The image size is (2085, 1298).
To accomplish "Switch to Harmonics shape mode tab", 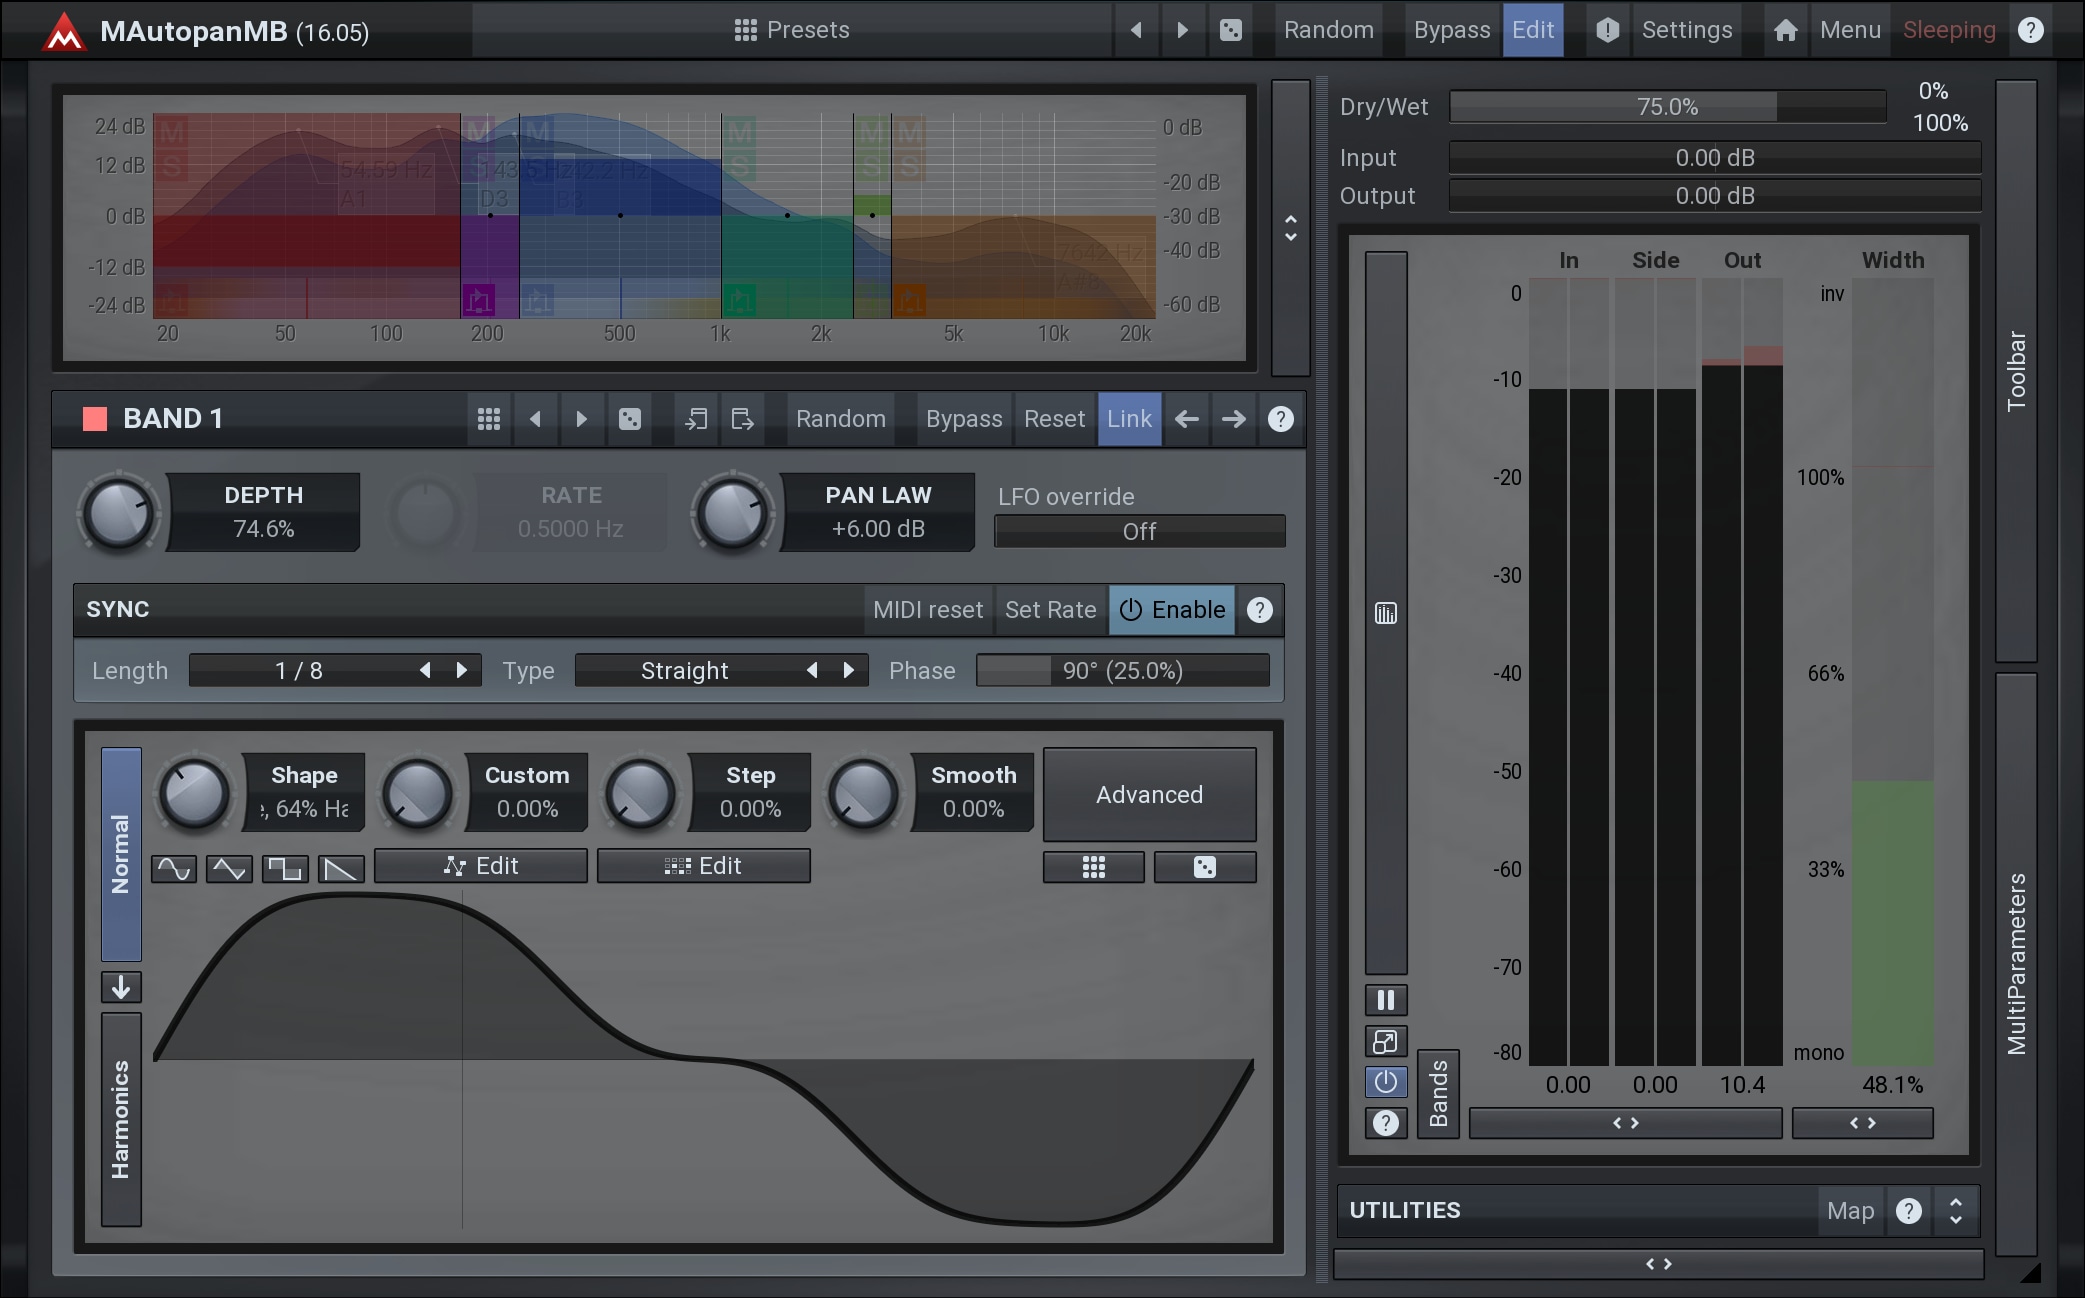I will [x=121, y=1120].
